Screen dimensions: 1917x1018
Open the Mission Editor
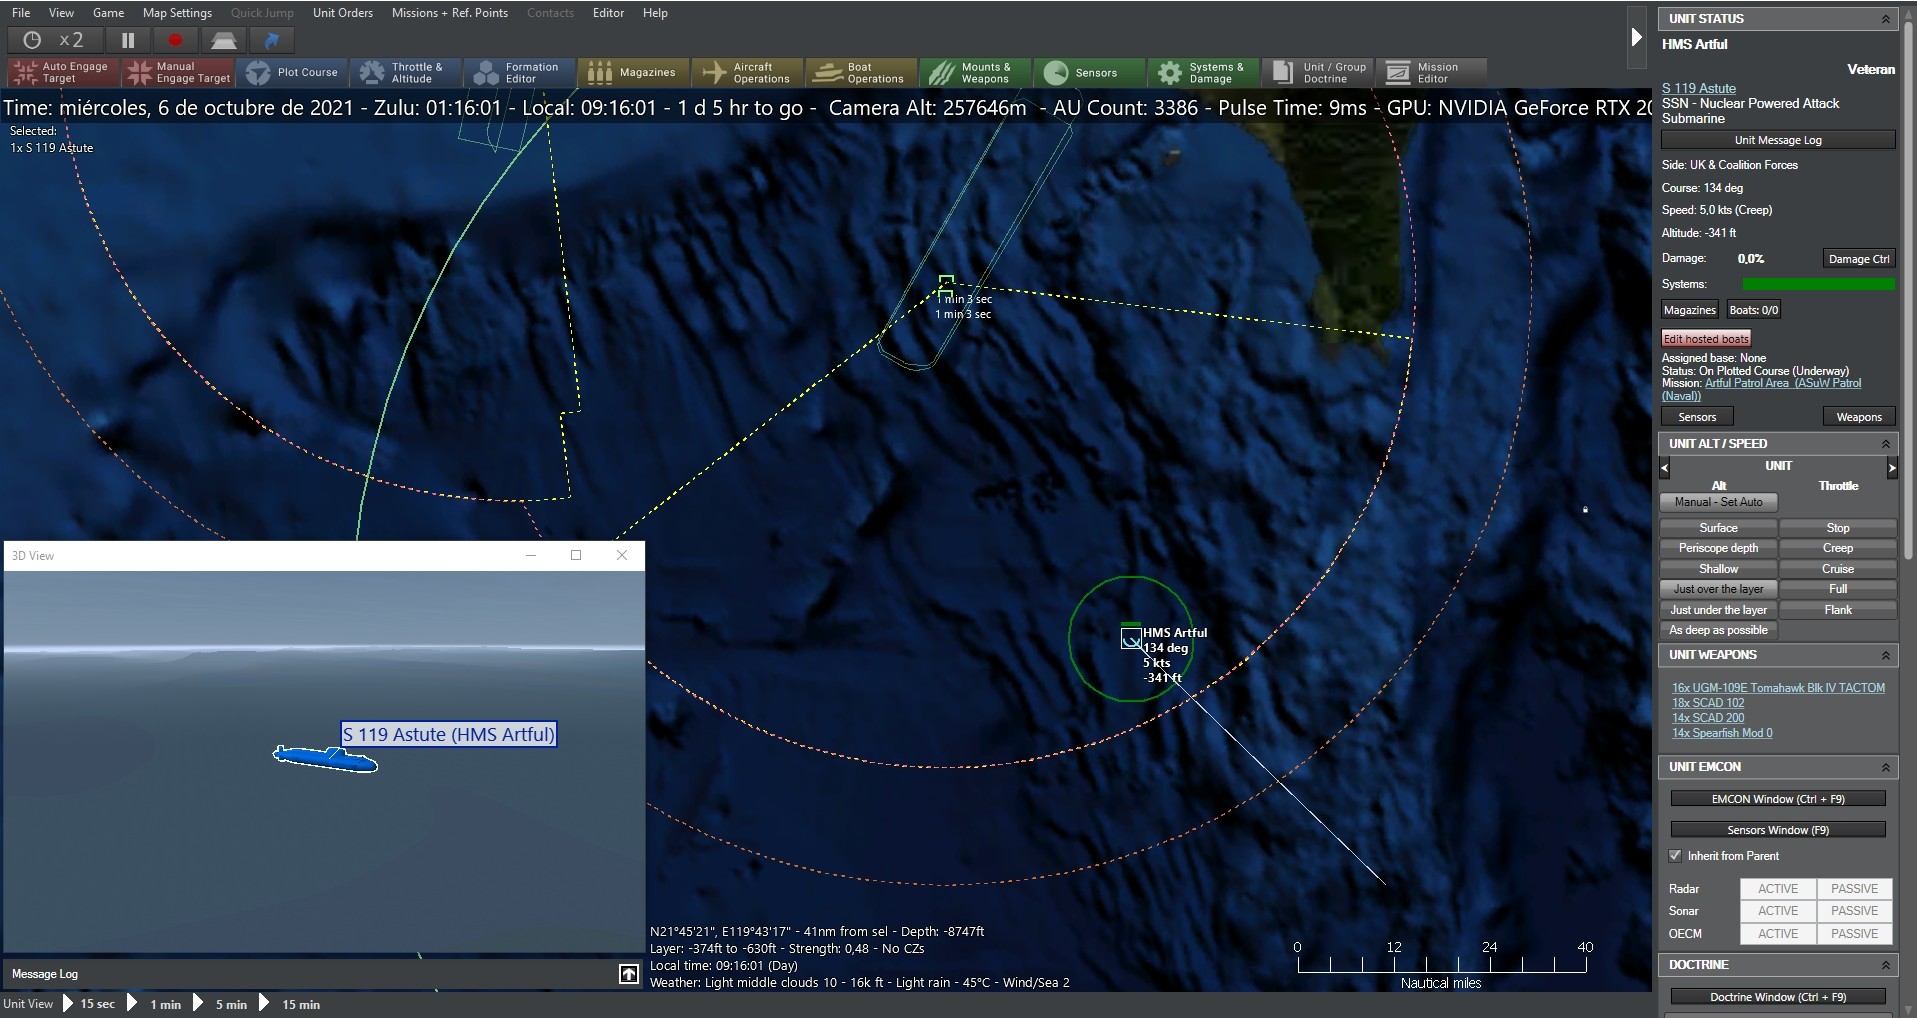1430,72
